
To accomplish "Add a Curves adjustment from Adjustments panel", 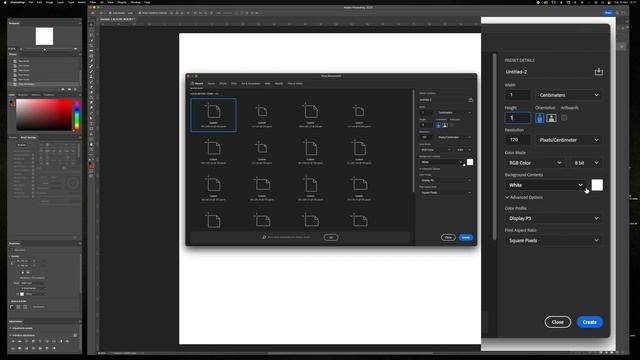I will tap(27, 341).
